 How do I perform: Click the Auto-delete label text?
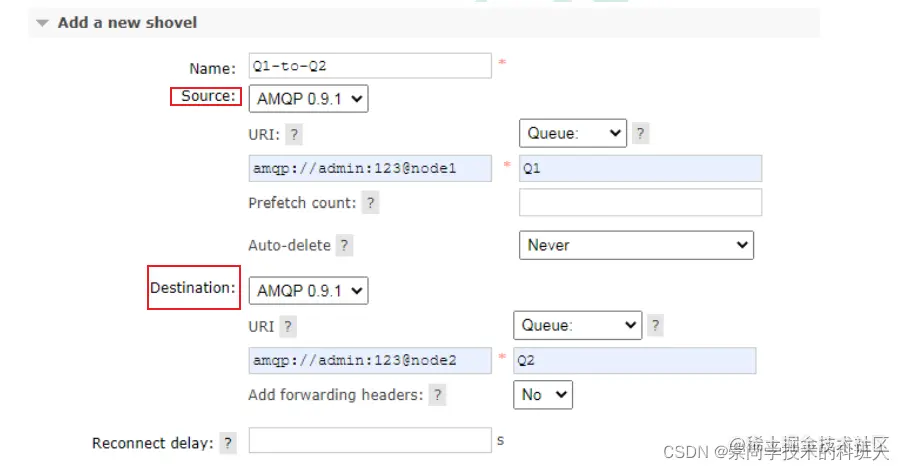[x=289, y=245]
